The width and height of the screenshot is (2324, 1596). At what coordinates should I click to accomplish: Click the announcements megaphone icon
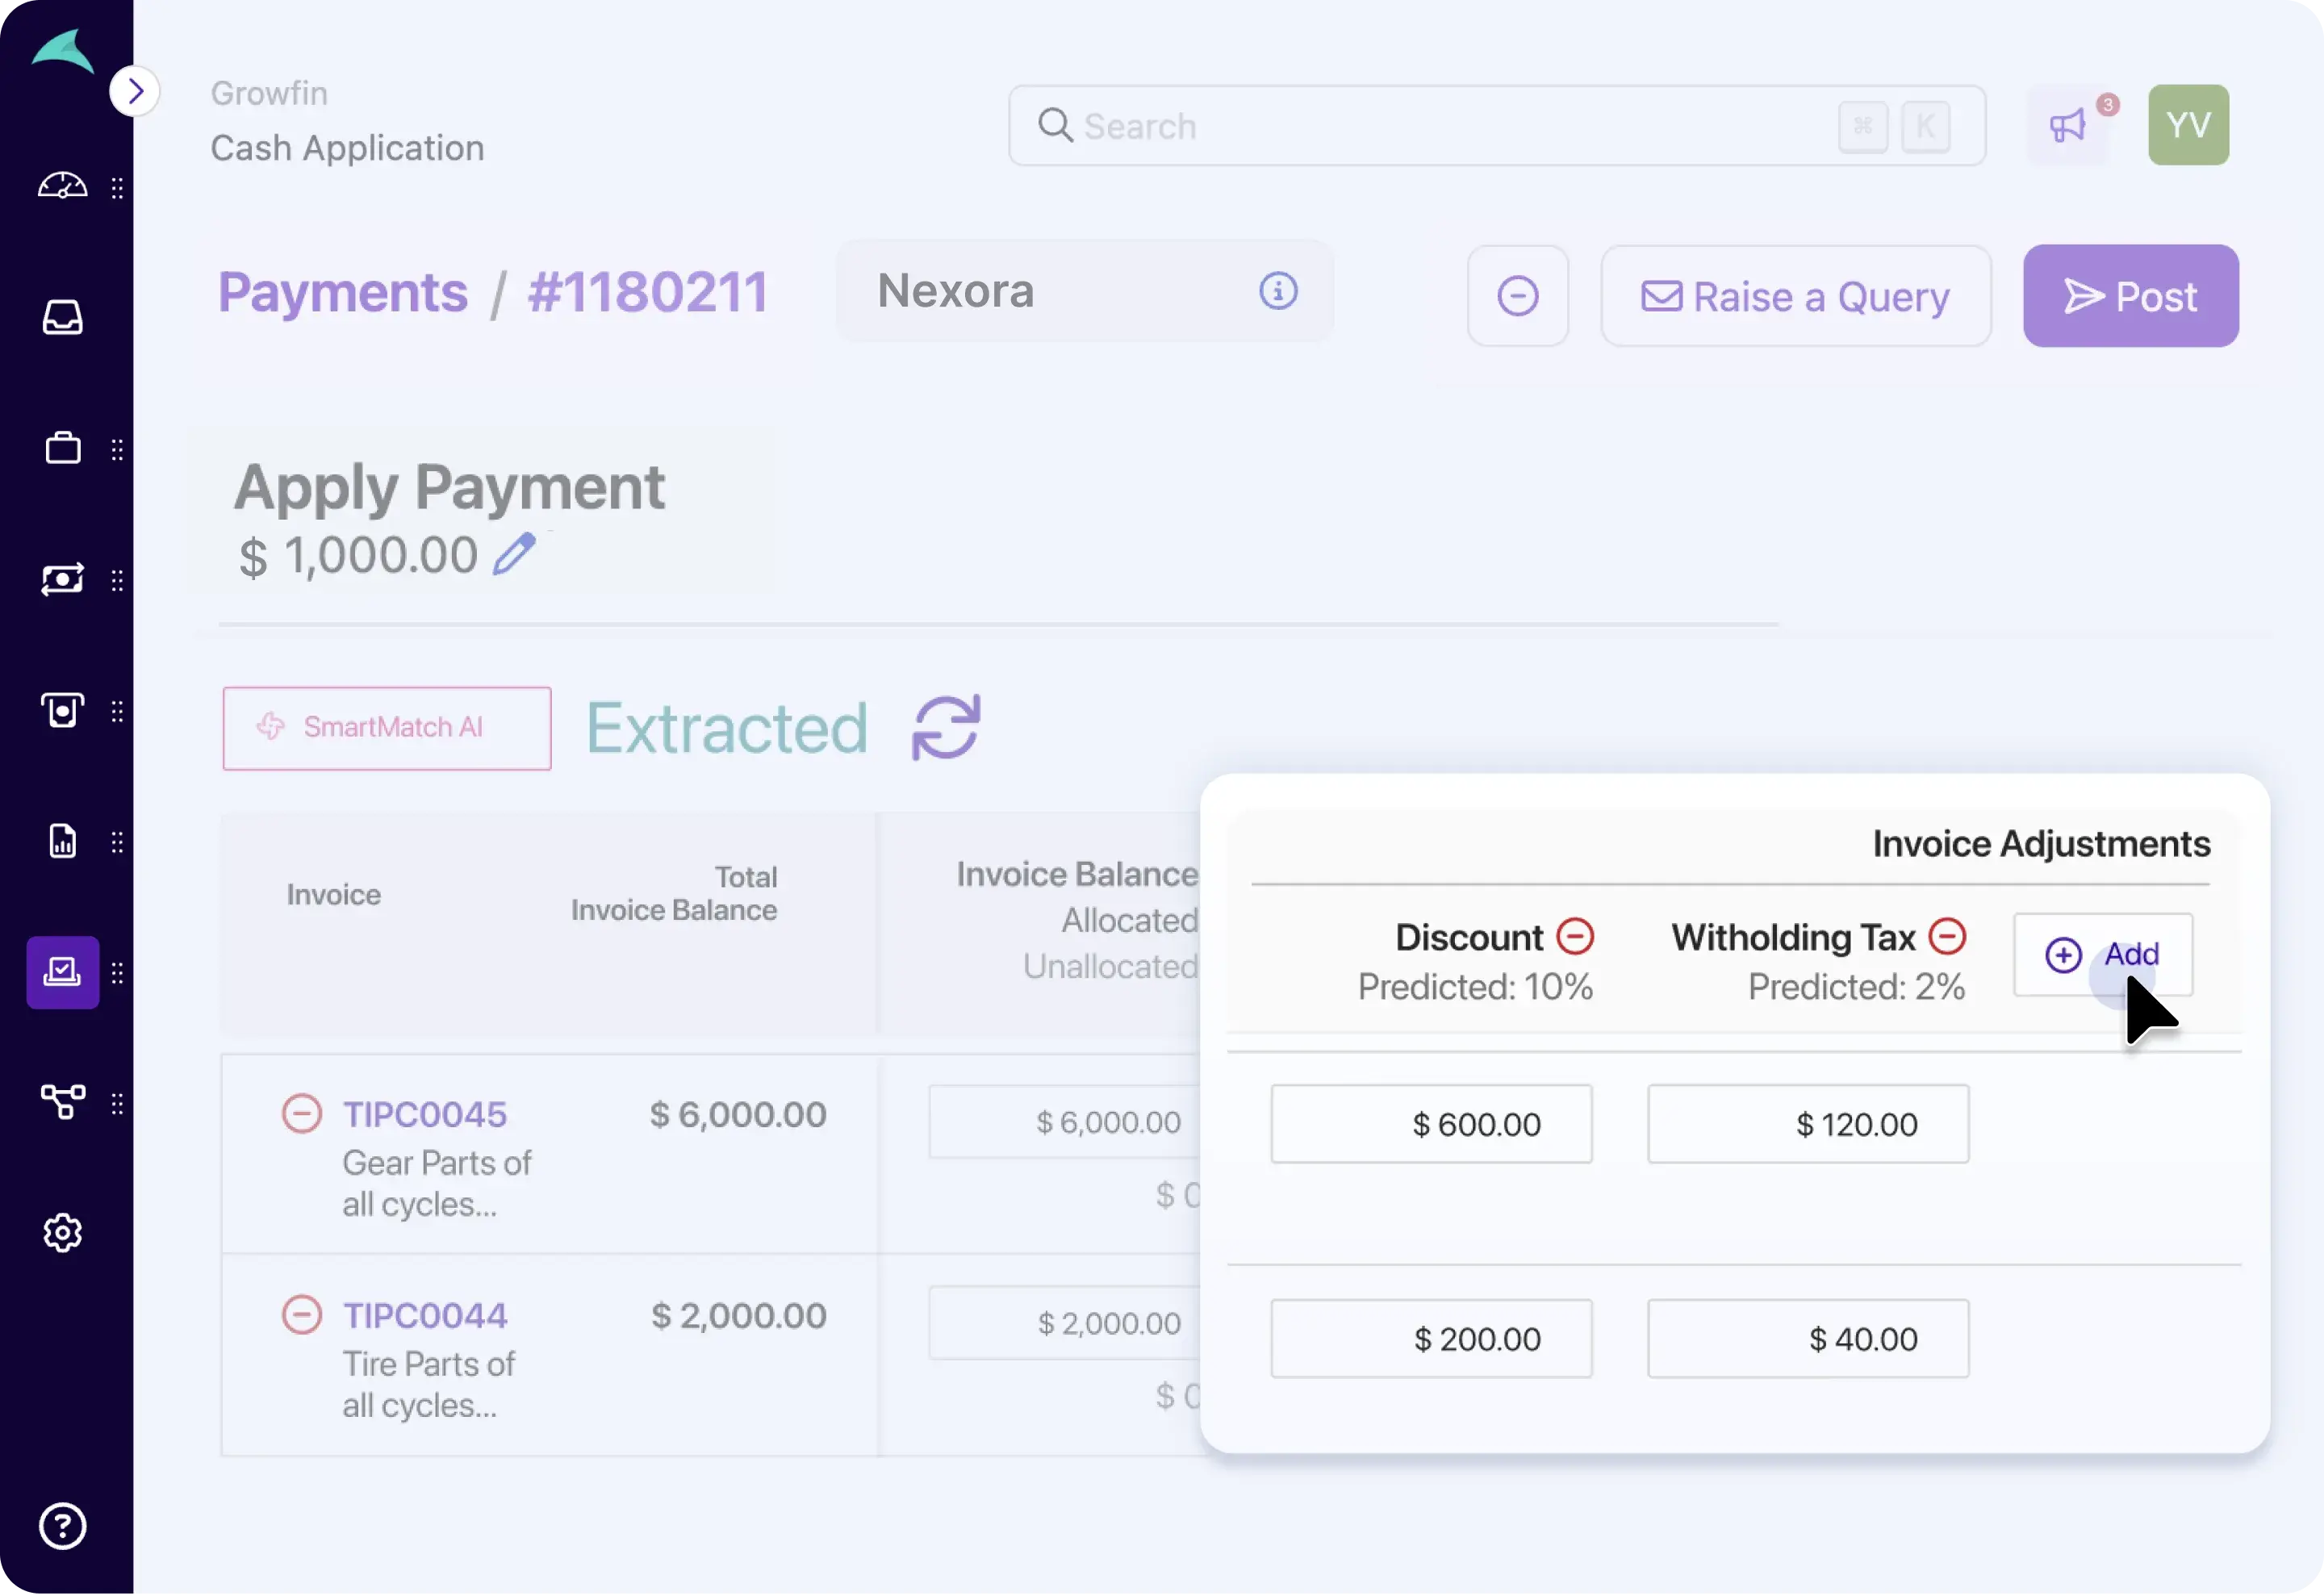point(2068,126)
